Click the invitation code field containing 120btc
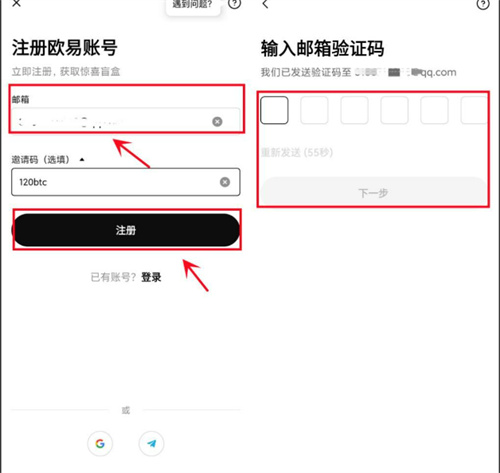500x473 pixels. click(125, 182)
